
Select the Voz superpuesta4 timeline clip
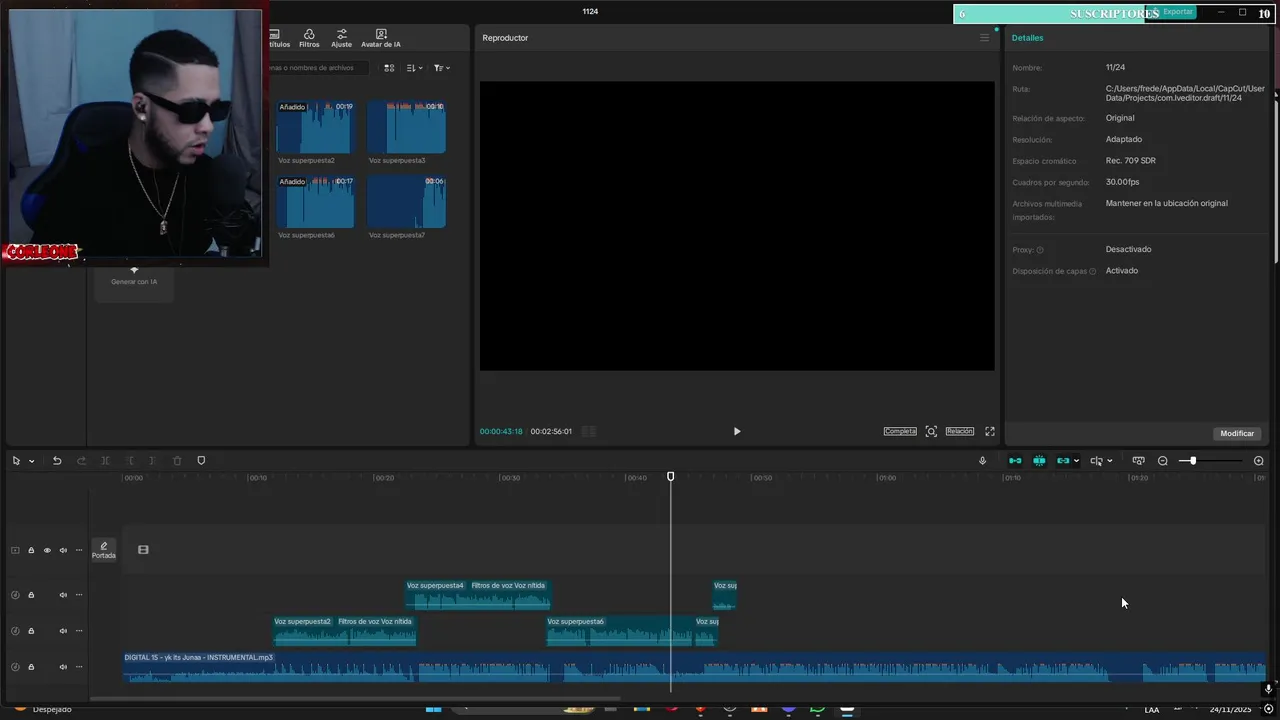click(x=478, y=595)
